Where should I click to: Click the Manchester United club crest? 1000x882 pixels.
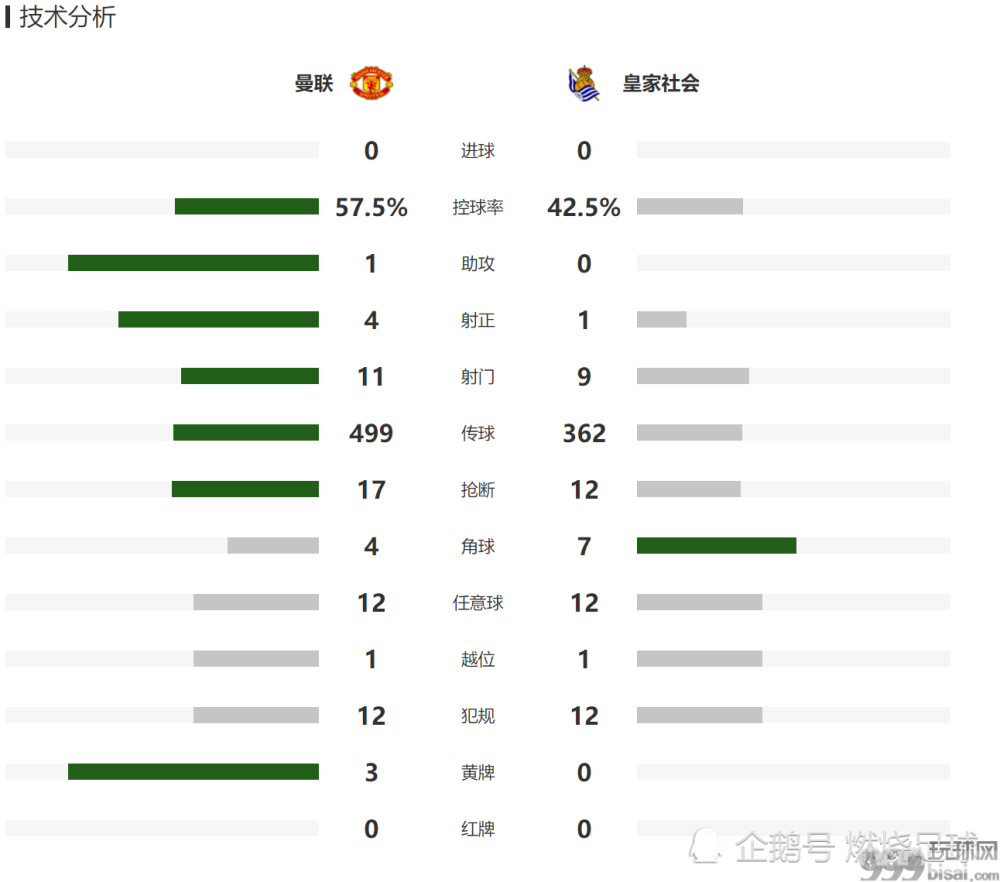click(x=371, y=83)
